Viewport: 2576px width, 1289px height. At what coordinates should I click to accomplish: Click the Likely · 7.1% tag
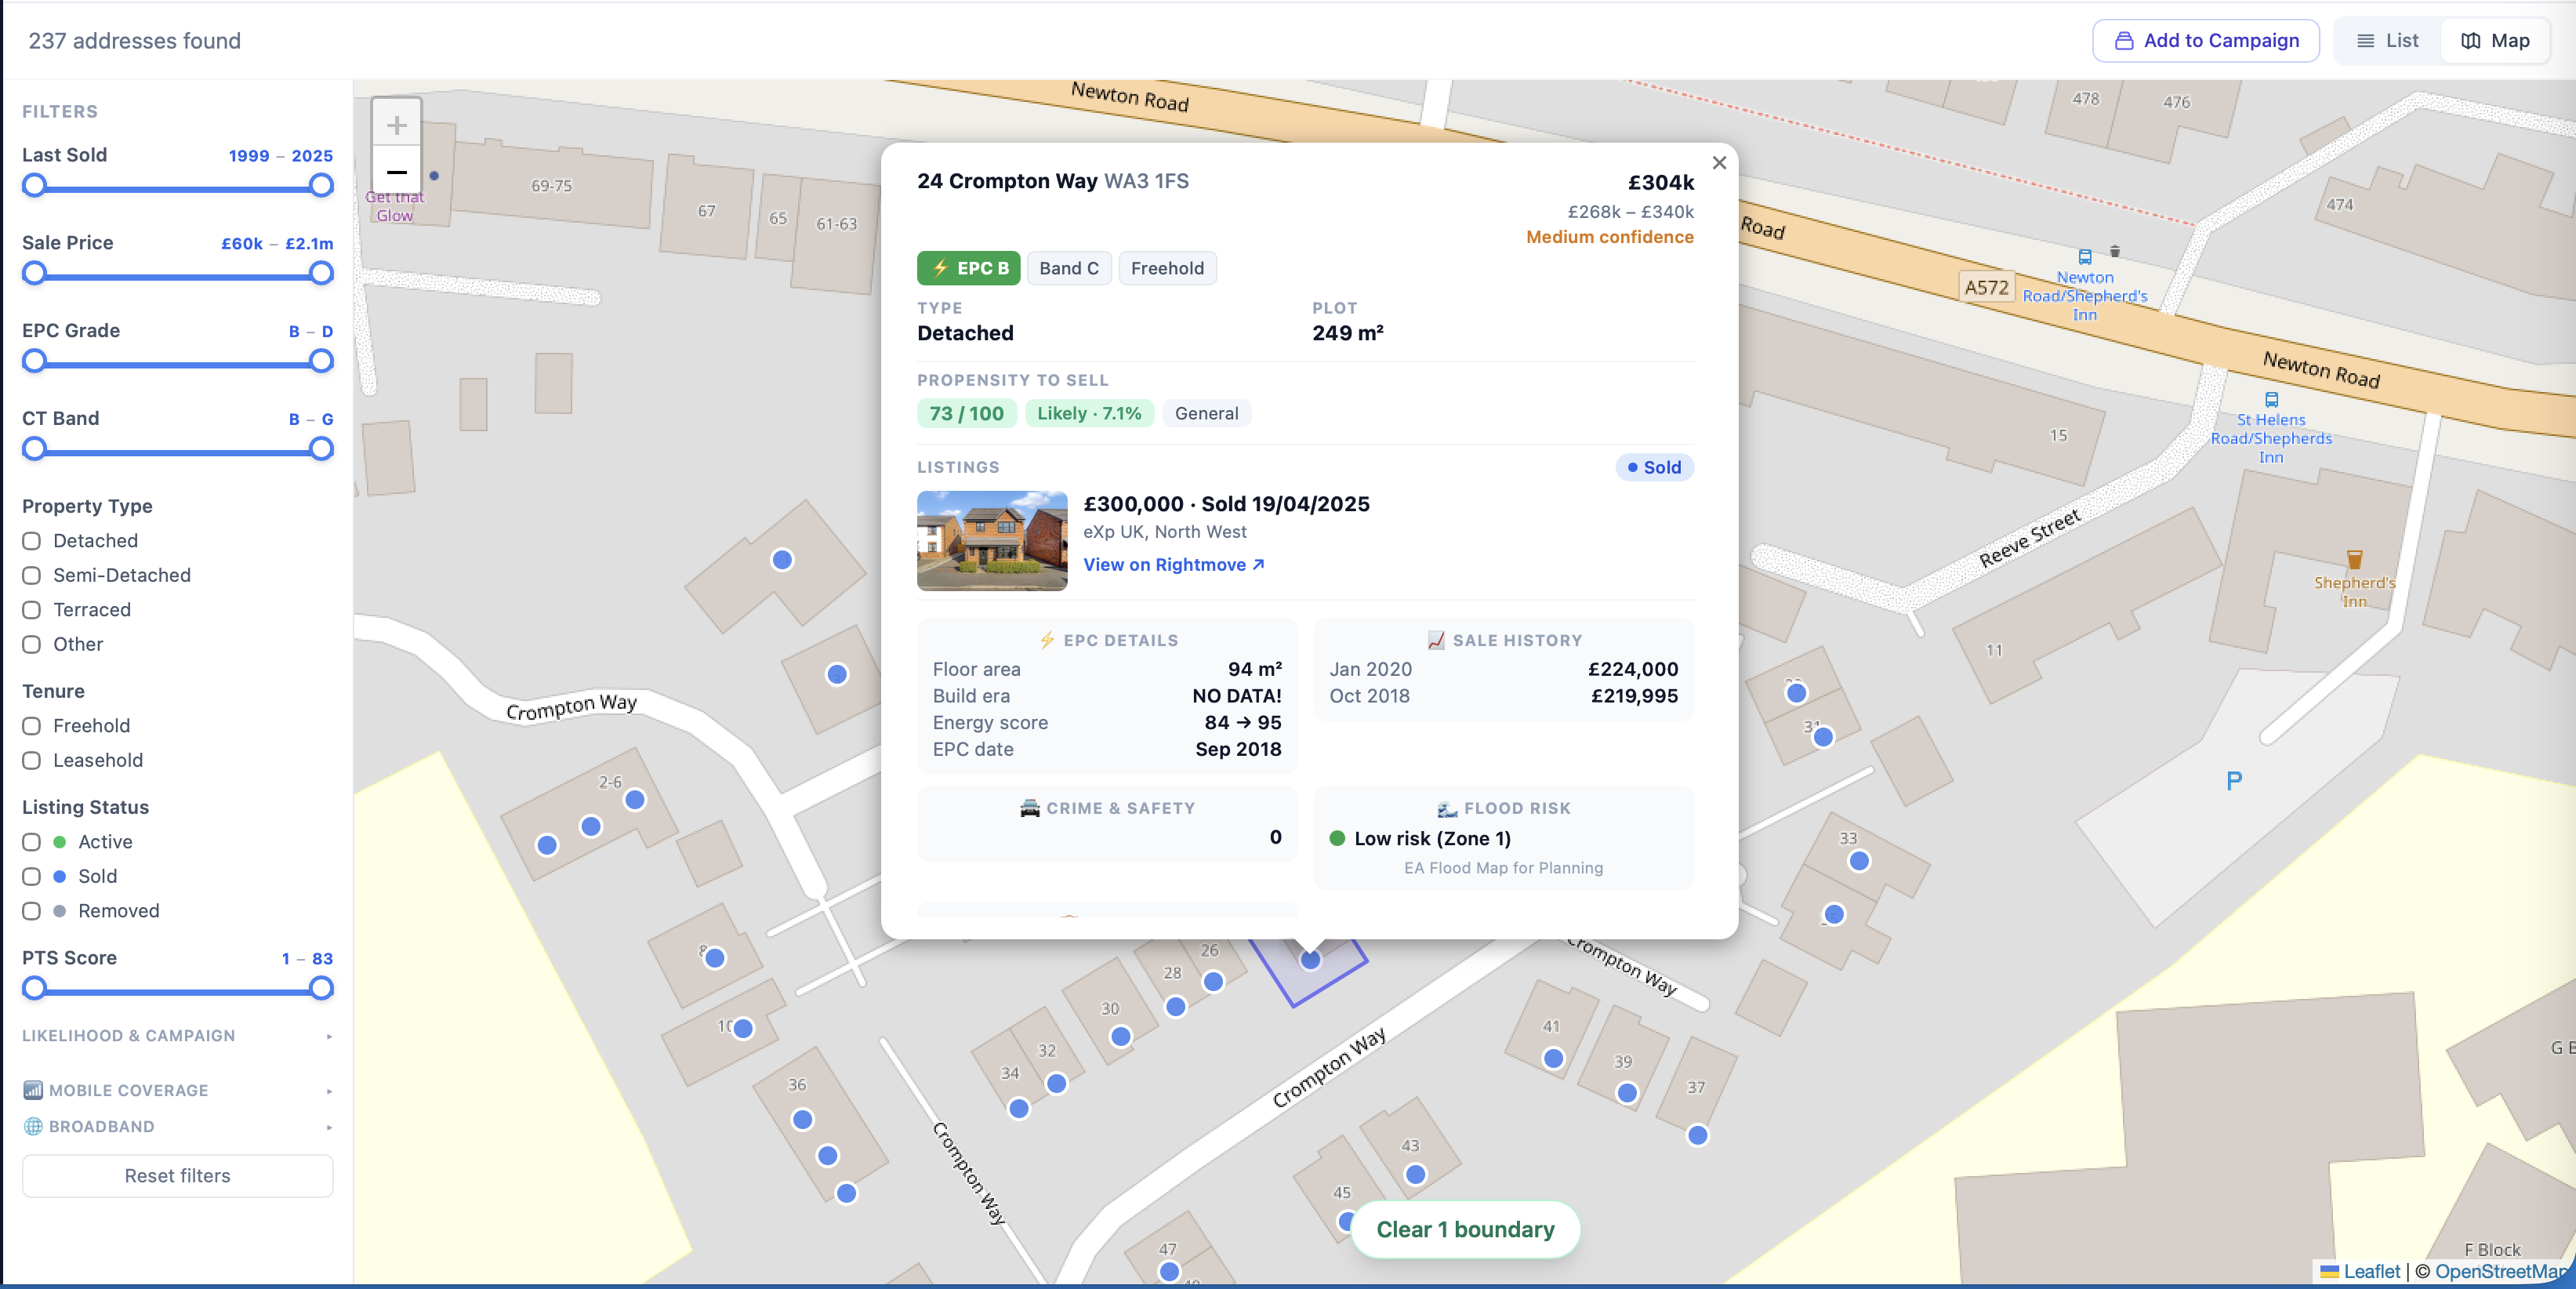[1089, 414]
